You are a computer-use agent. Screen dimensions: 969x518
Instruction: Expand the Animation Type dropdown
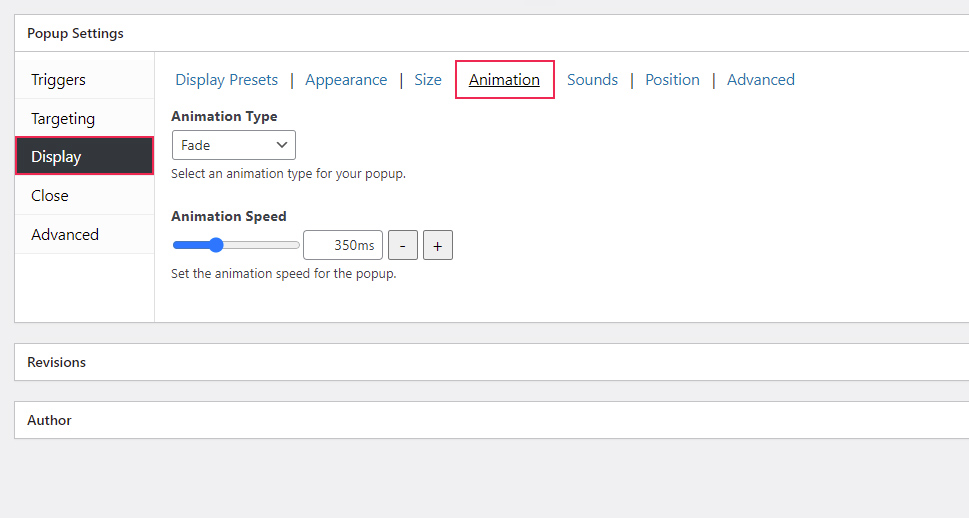[x=234, y=145]
